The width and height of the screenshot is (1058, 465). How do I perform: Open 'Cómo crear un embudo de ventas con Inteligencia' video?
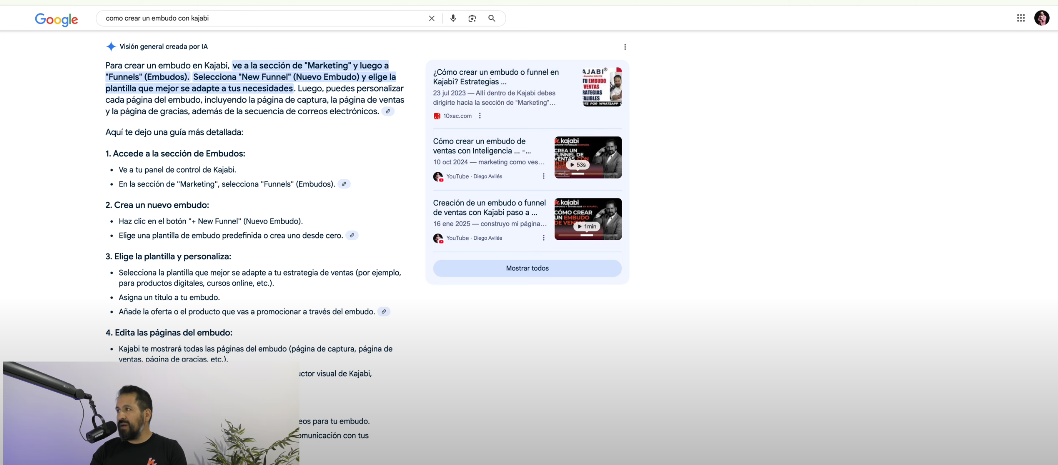[x=481, y=146]
